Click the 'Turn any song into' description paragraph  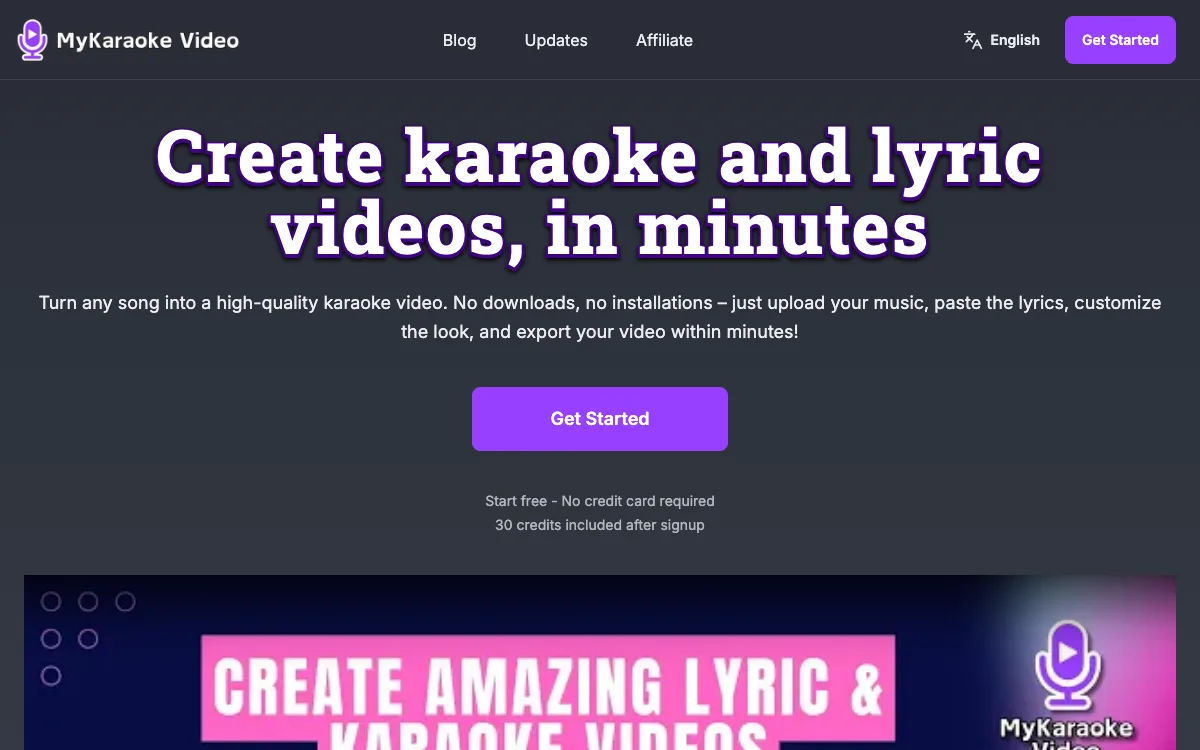[600, 316]
